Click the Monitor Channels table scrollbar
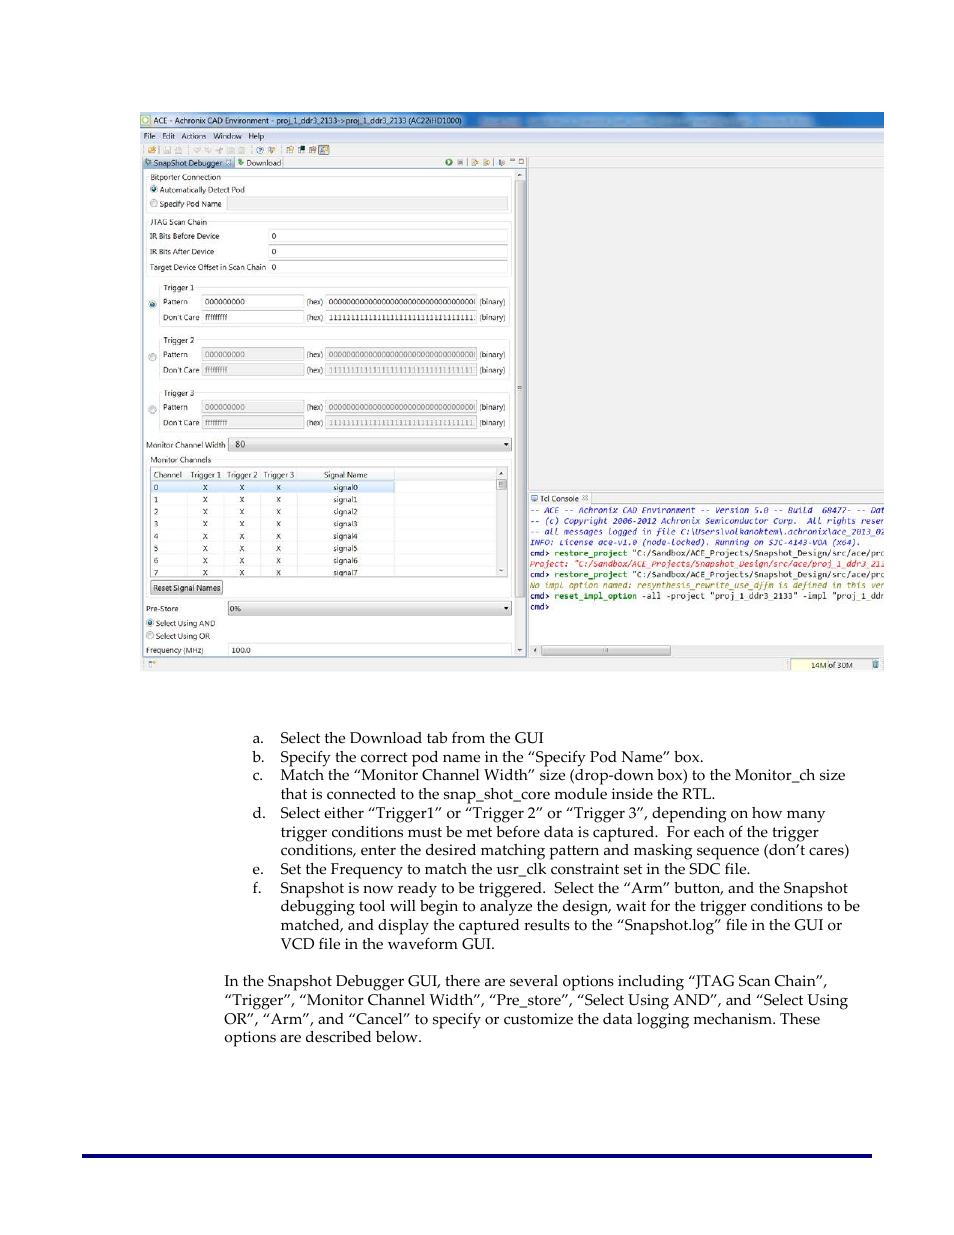 pyautogui.click(x=502, y=522)
